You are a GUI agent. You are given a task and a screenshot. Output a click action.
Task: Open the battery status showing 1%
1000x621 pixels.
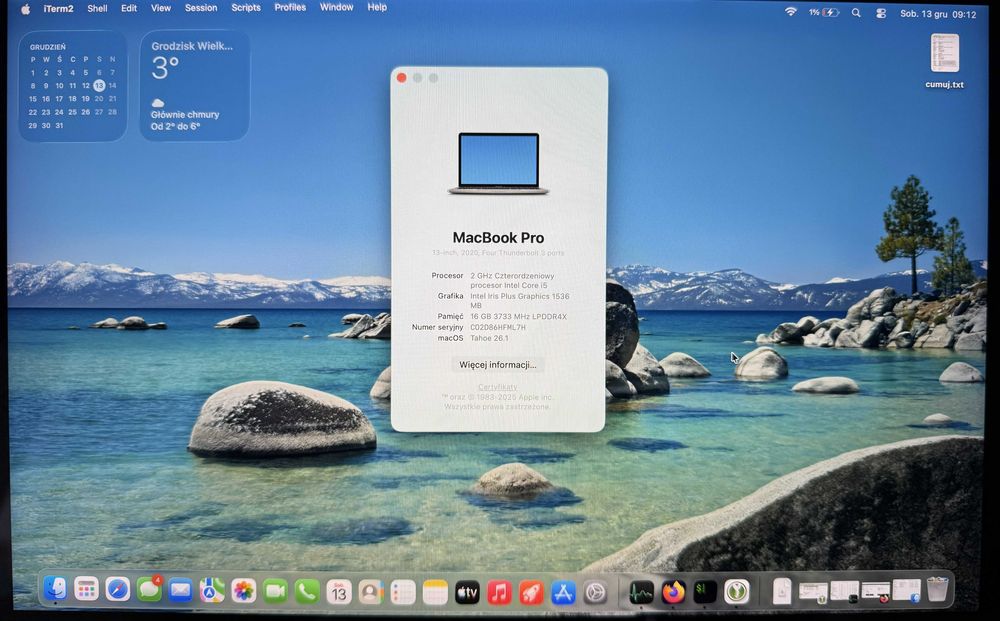click(x=824, y=13)
